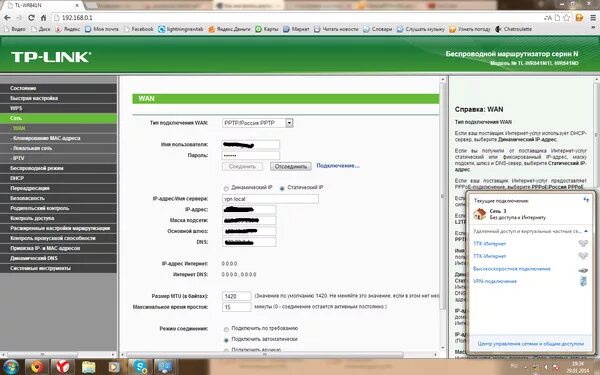Open the Яндекс.Деньги bookmark
Viewport: 600px width, 375px height.
coord(229,29)
